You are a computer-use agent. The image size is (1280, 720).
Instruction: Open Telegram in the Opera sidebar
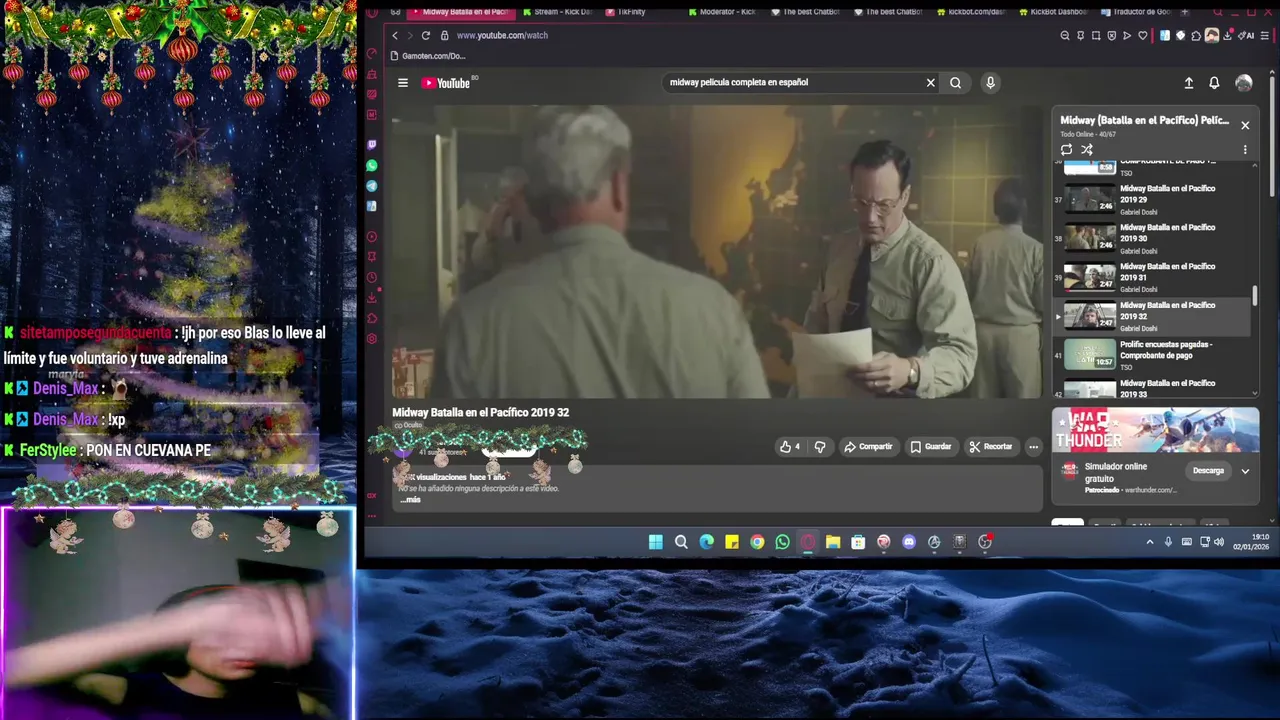(x=372, y=186)
